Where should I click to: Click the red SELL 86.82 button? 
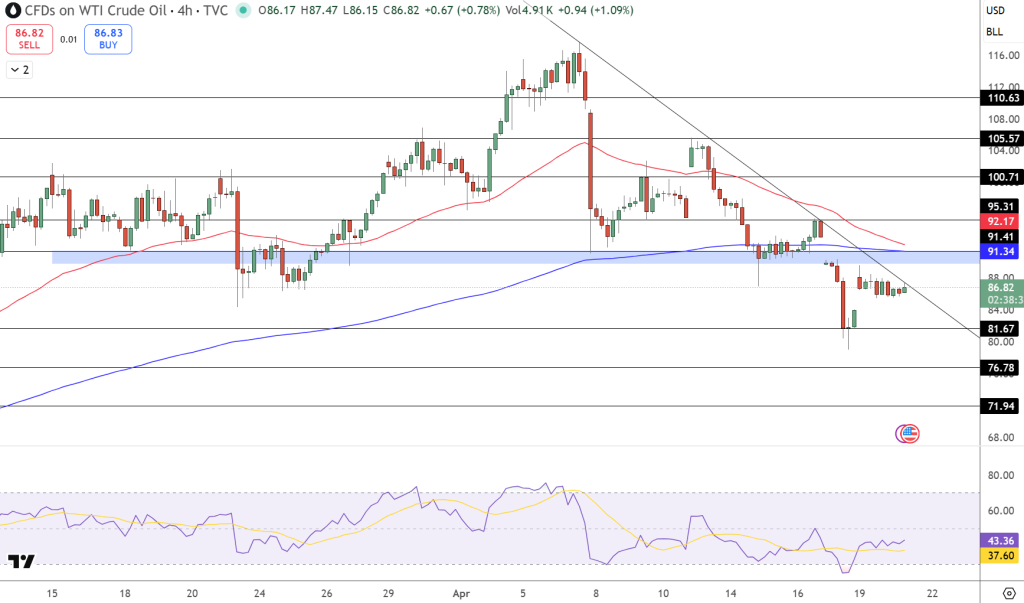[31, 37]
